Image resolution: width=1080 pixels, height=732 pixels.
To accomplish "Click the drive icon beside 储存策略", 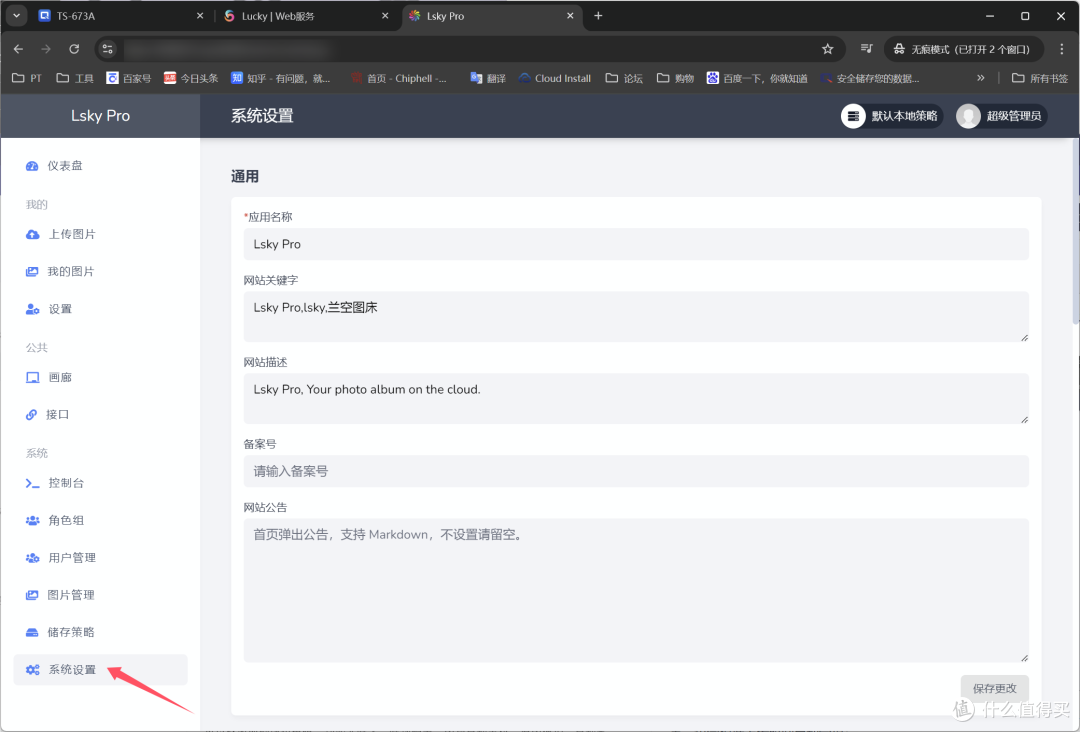I will (x=32, y=632).
